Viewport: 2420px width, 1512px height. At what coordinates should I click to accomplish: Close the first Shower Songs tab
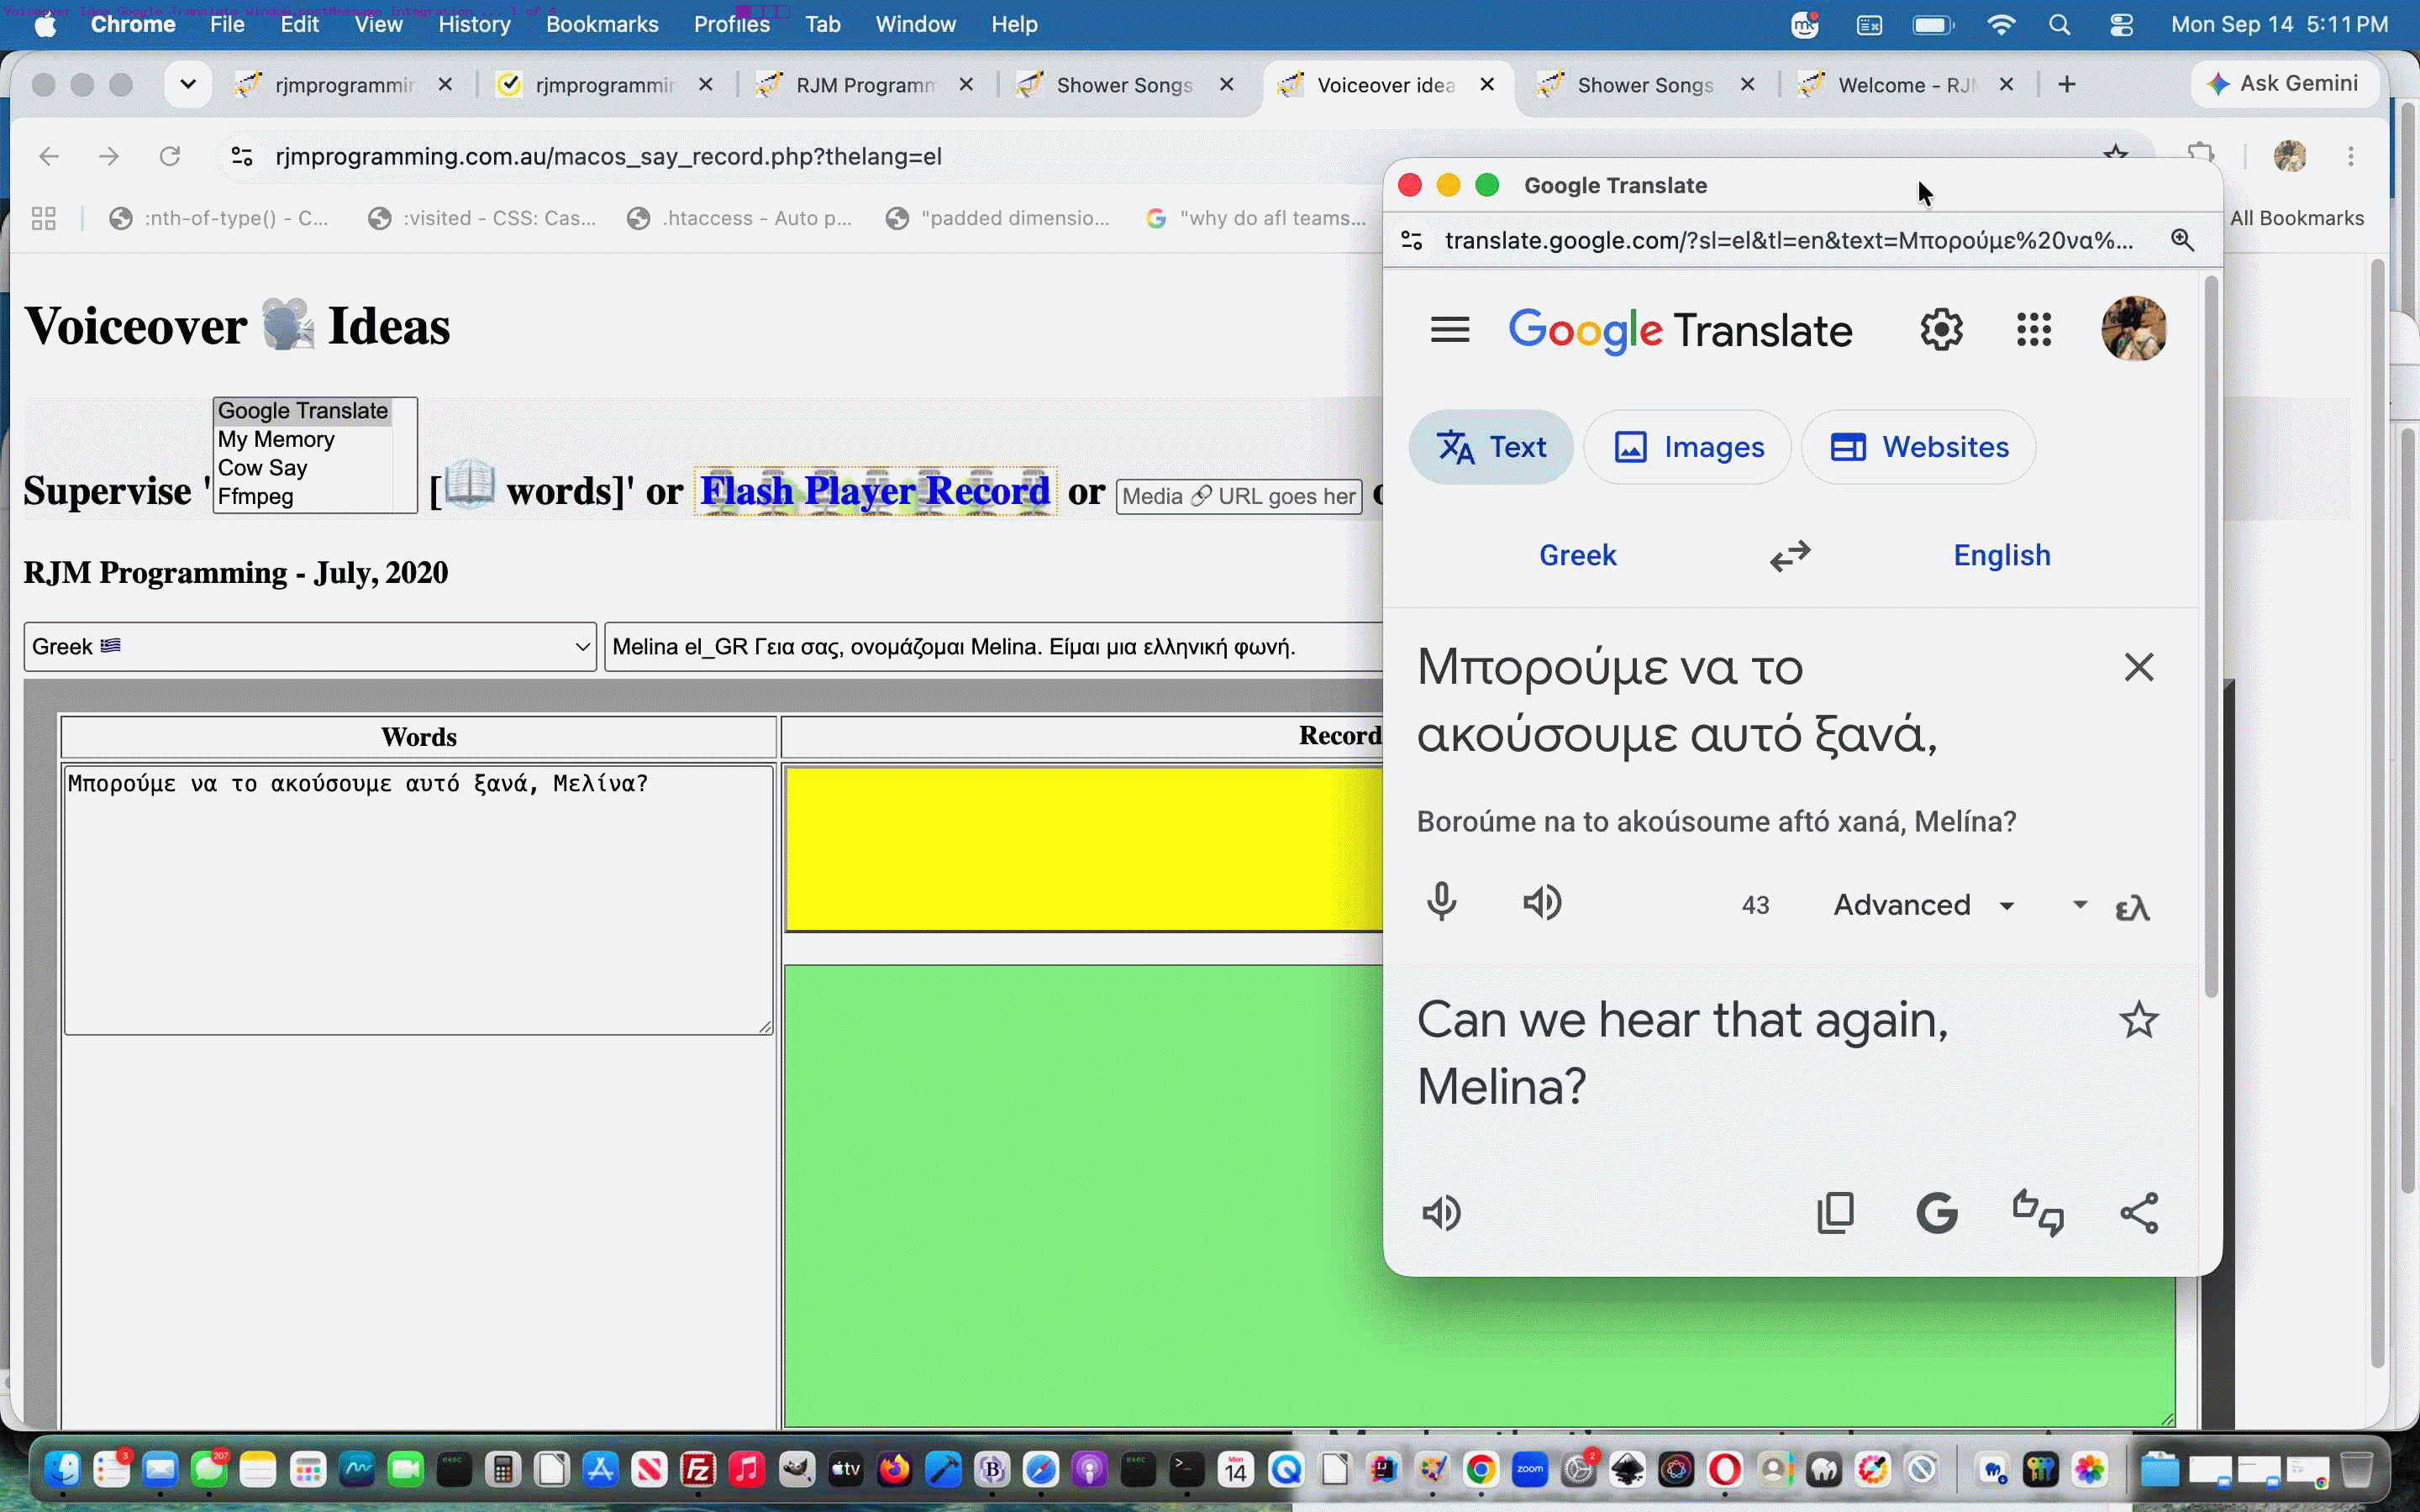click(1227, 85)
